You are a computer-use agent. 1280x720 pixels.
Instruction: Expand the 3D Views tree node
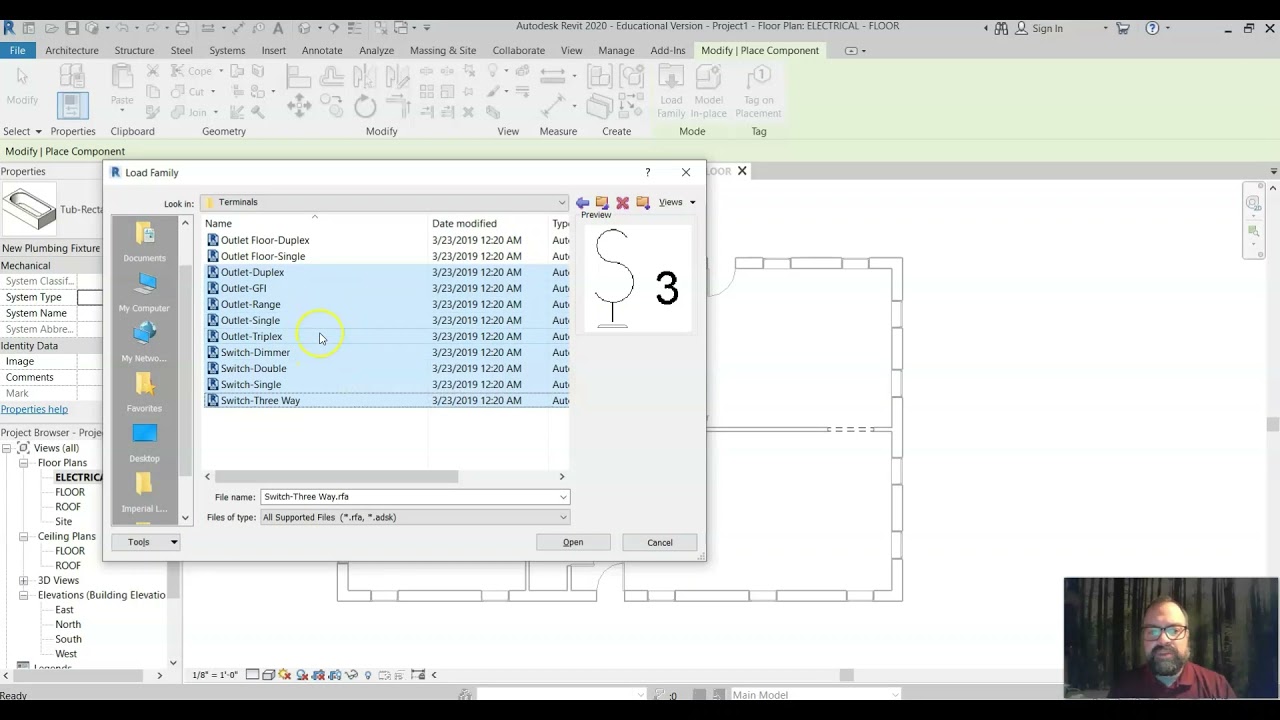pos(23,580)
